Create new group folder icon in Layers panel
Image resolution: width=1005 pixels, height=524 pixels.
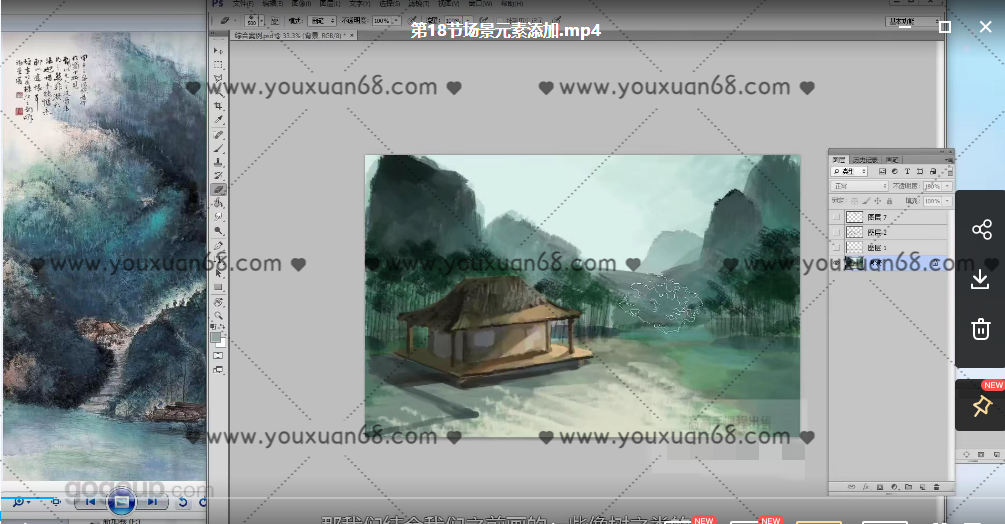coord(908,487)
